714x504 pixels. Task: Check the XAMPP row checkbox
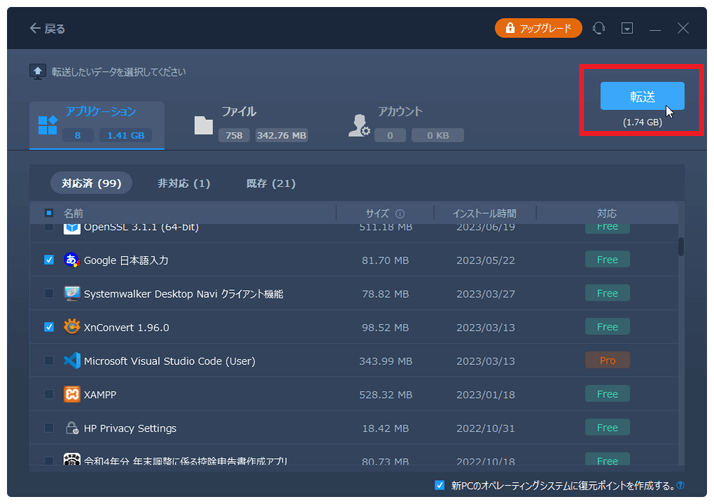pyautogui.click(x=49, y=394)
